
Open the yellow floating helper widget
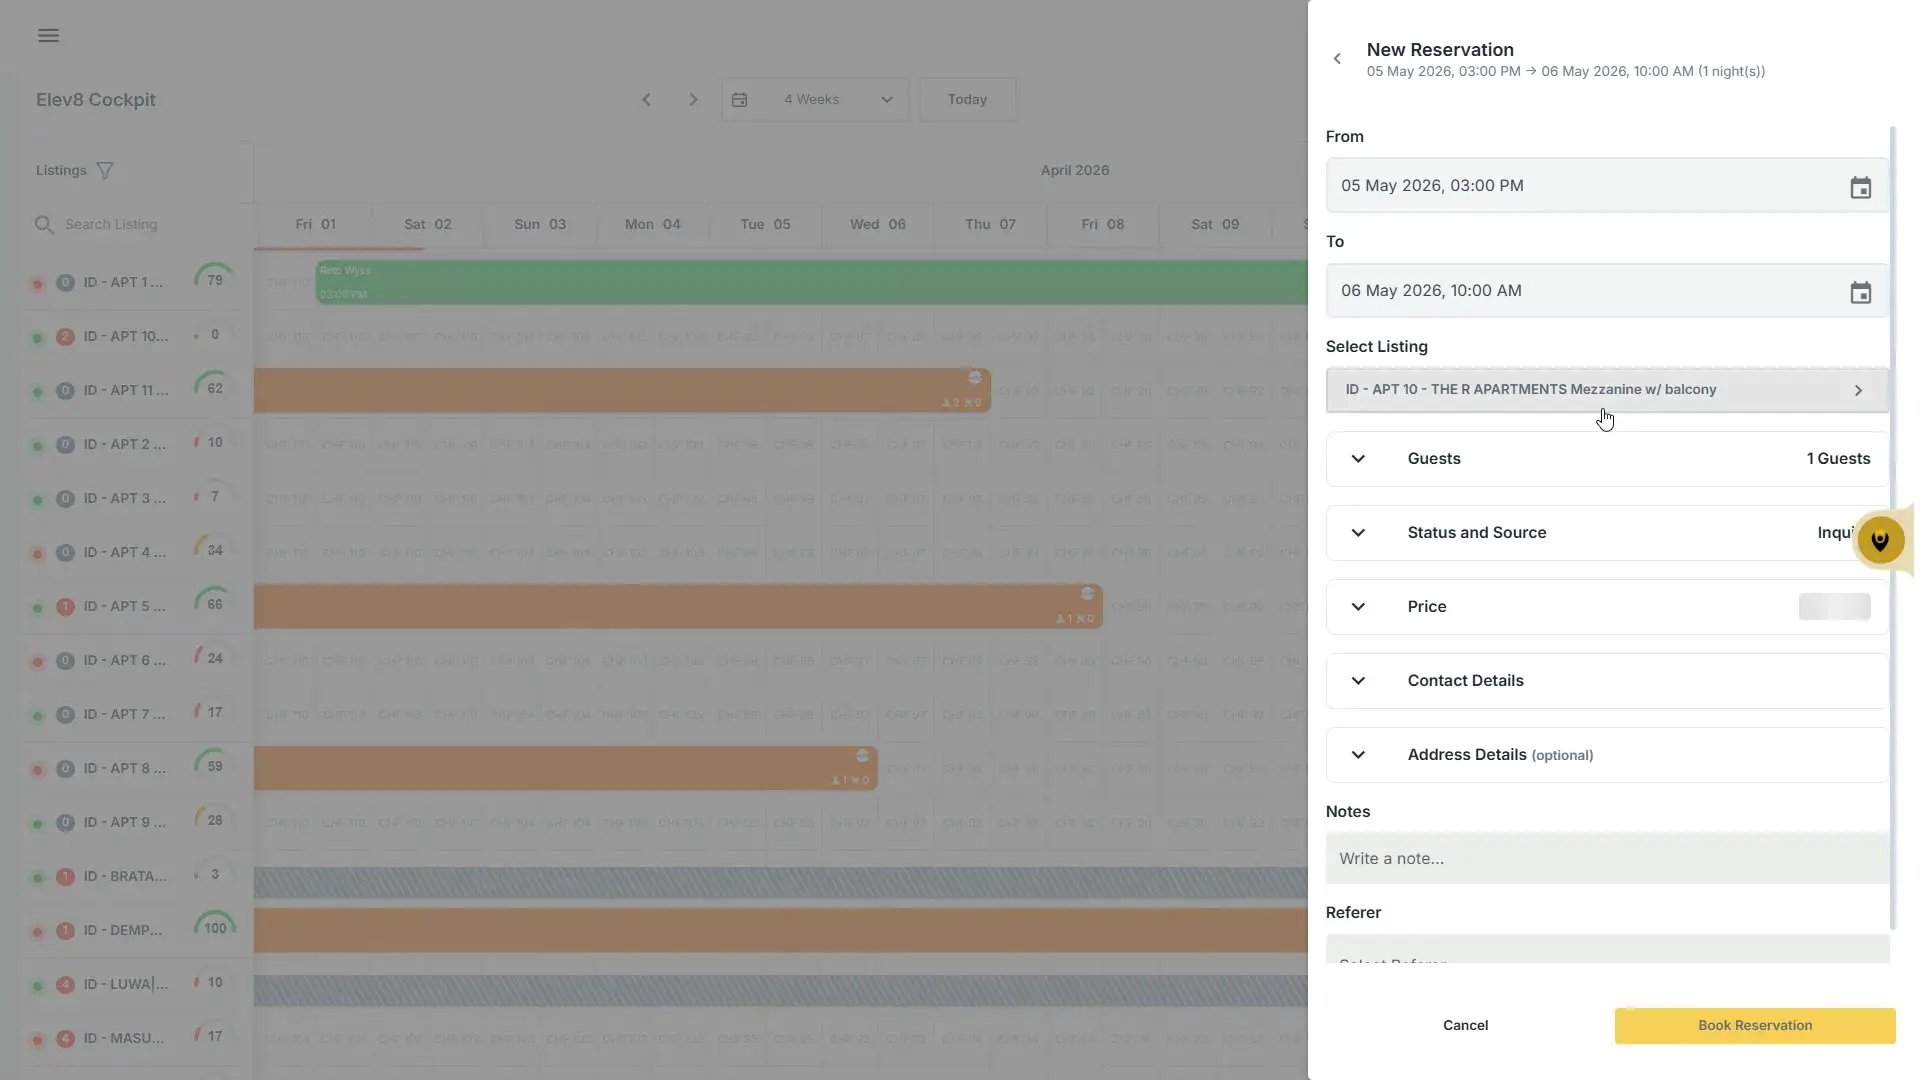point(1880,541)
